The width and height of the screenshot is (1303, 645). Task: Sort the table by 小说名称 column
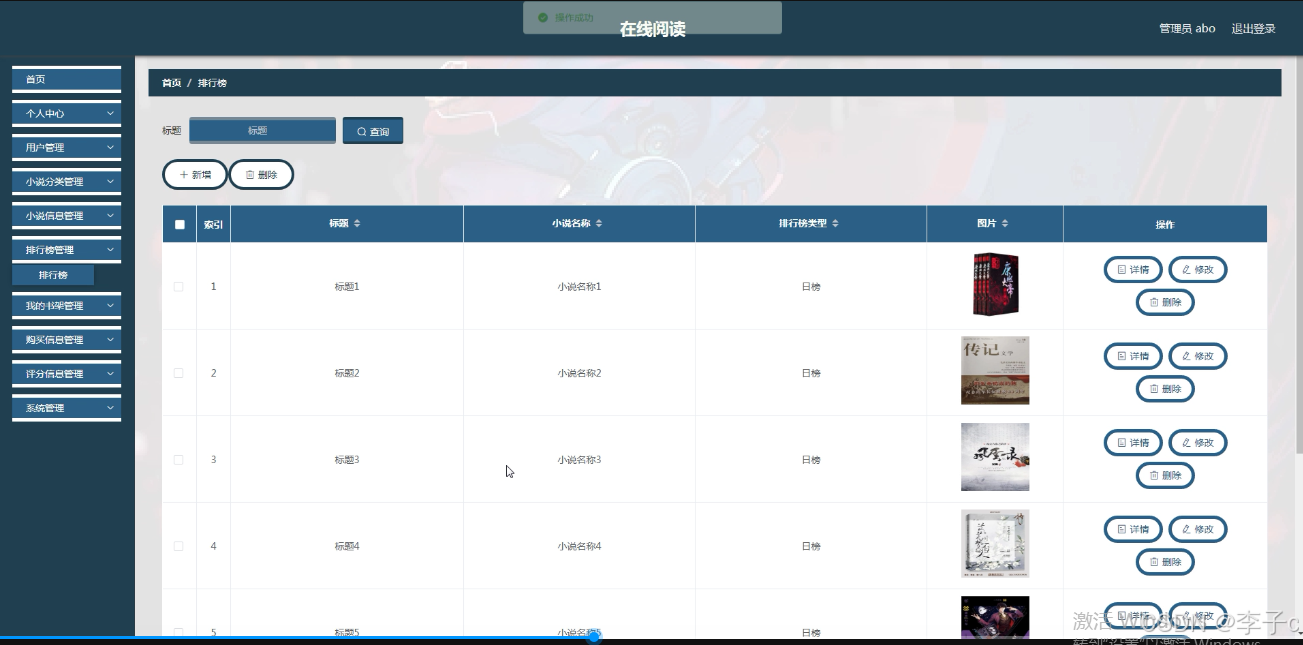(x=598, y=224)
